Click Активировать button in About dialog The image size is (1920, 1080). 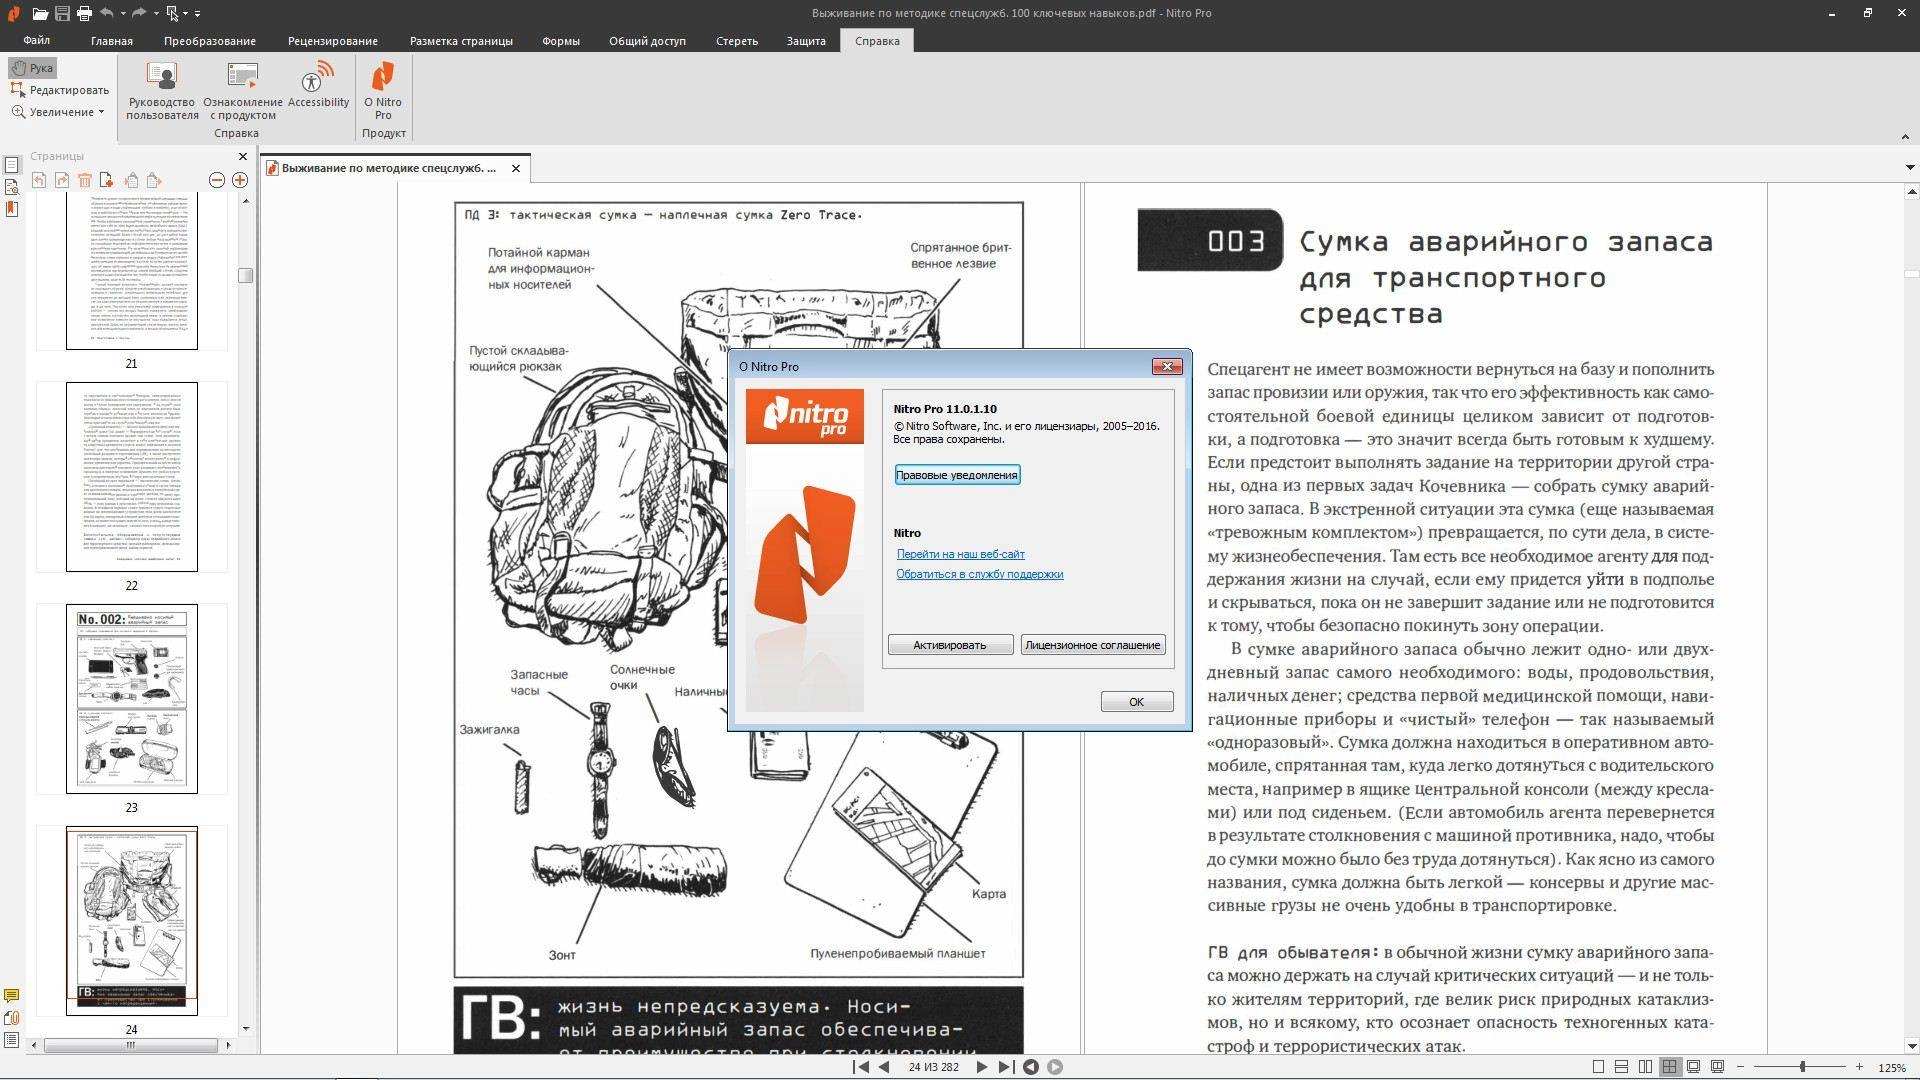pyautogui.click(x=950, y=645)
